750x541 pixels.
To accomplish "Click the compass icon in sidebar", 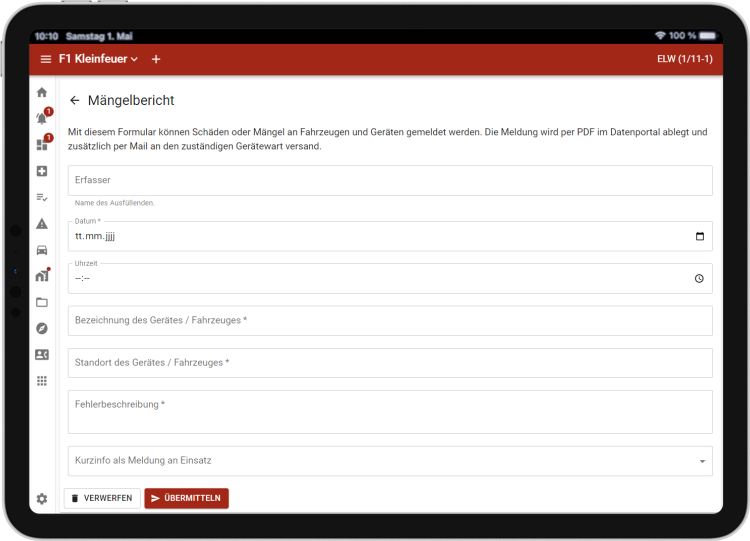I will (42, 328).
